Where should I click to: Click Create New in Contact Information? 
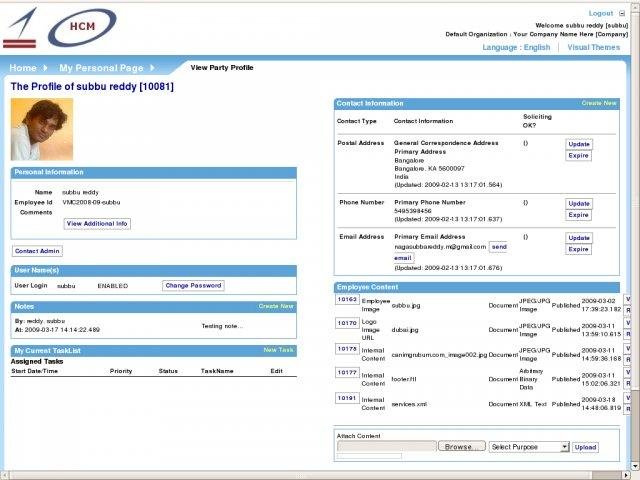tap(599, 103)
